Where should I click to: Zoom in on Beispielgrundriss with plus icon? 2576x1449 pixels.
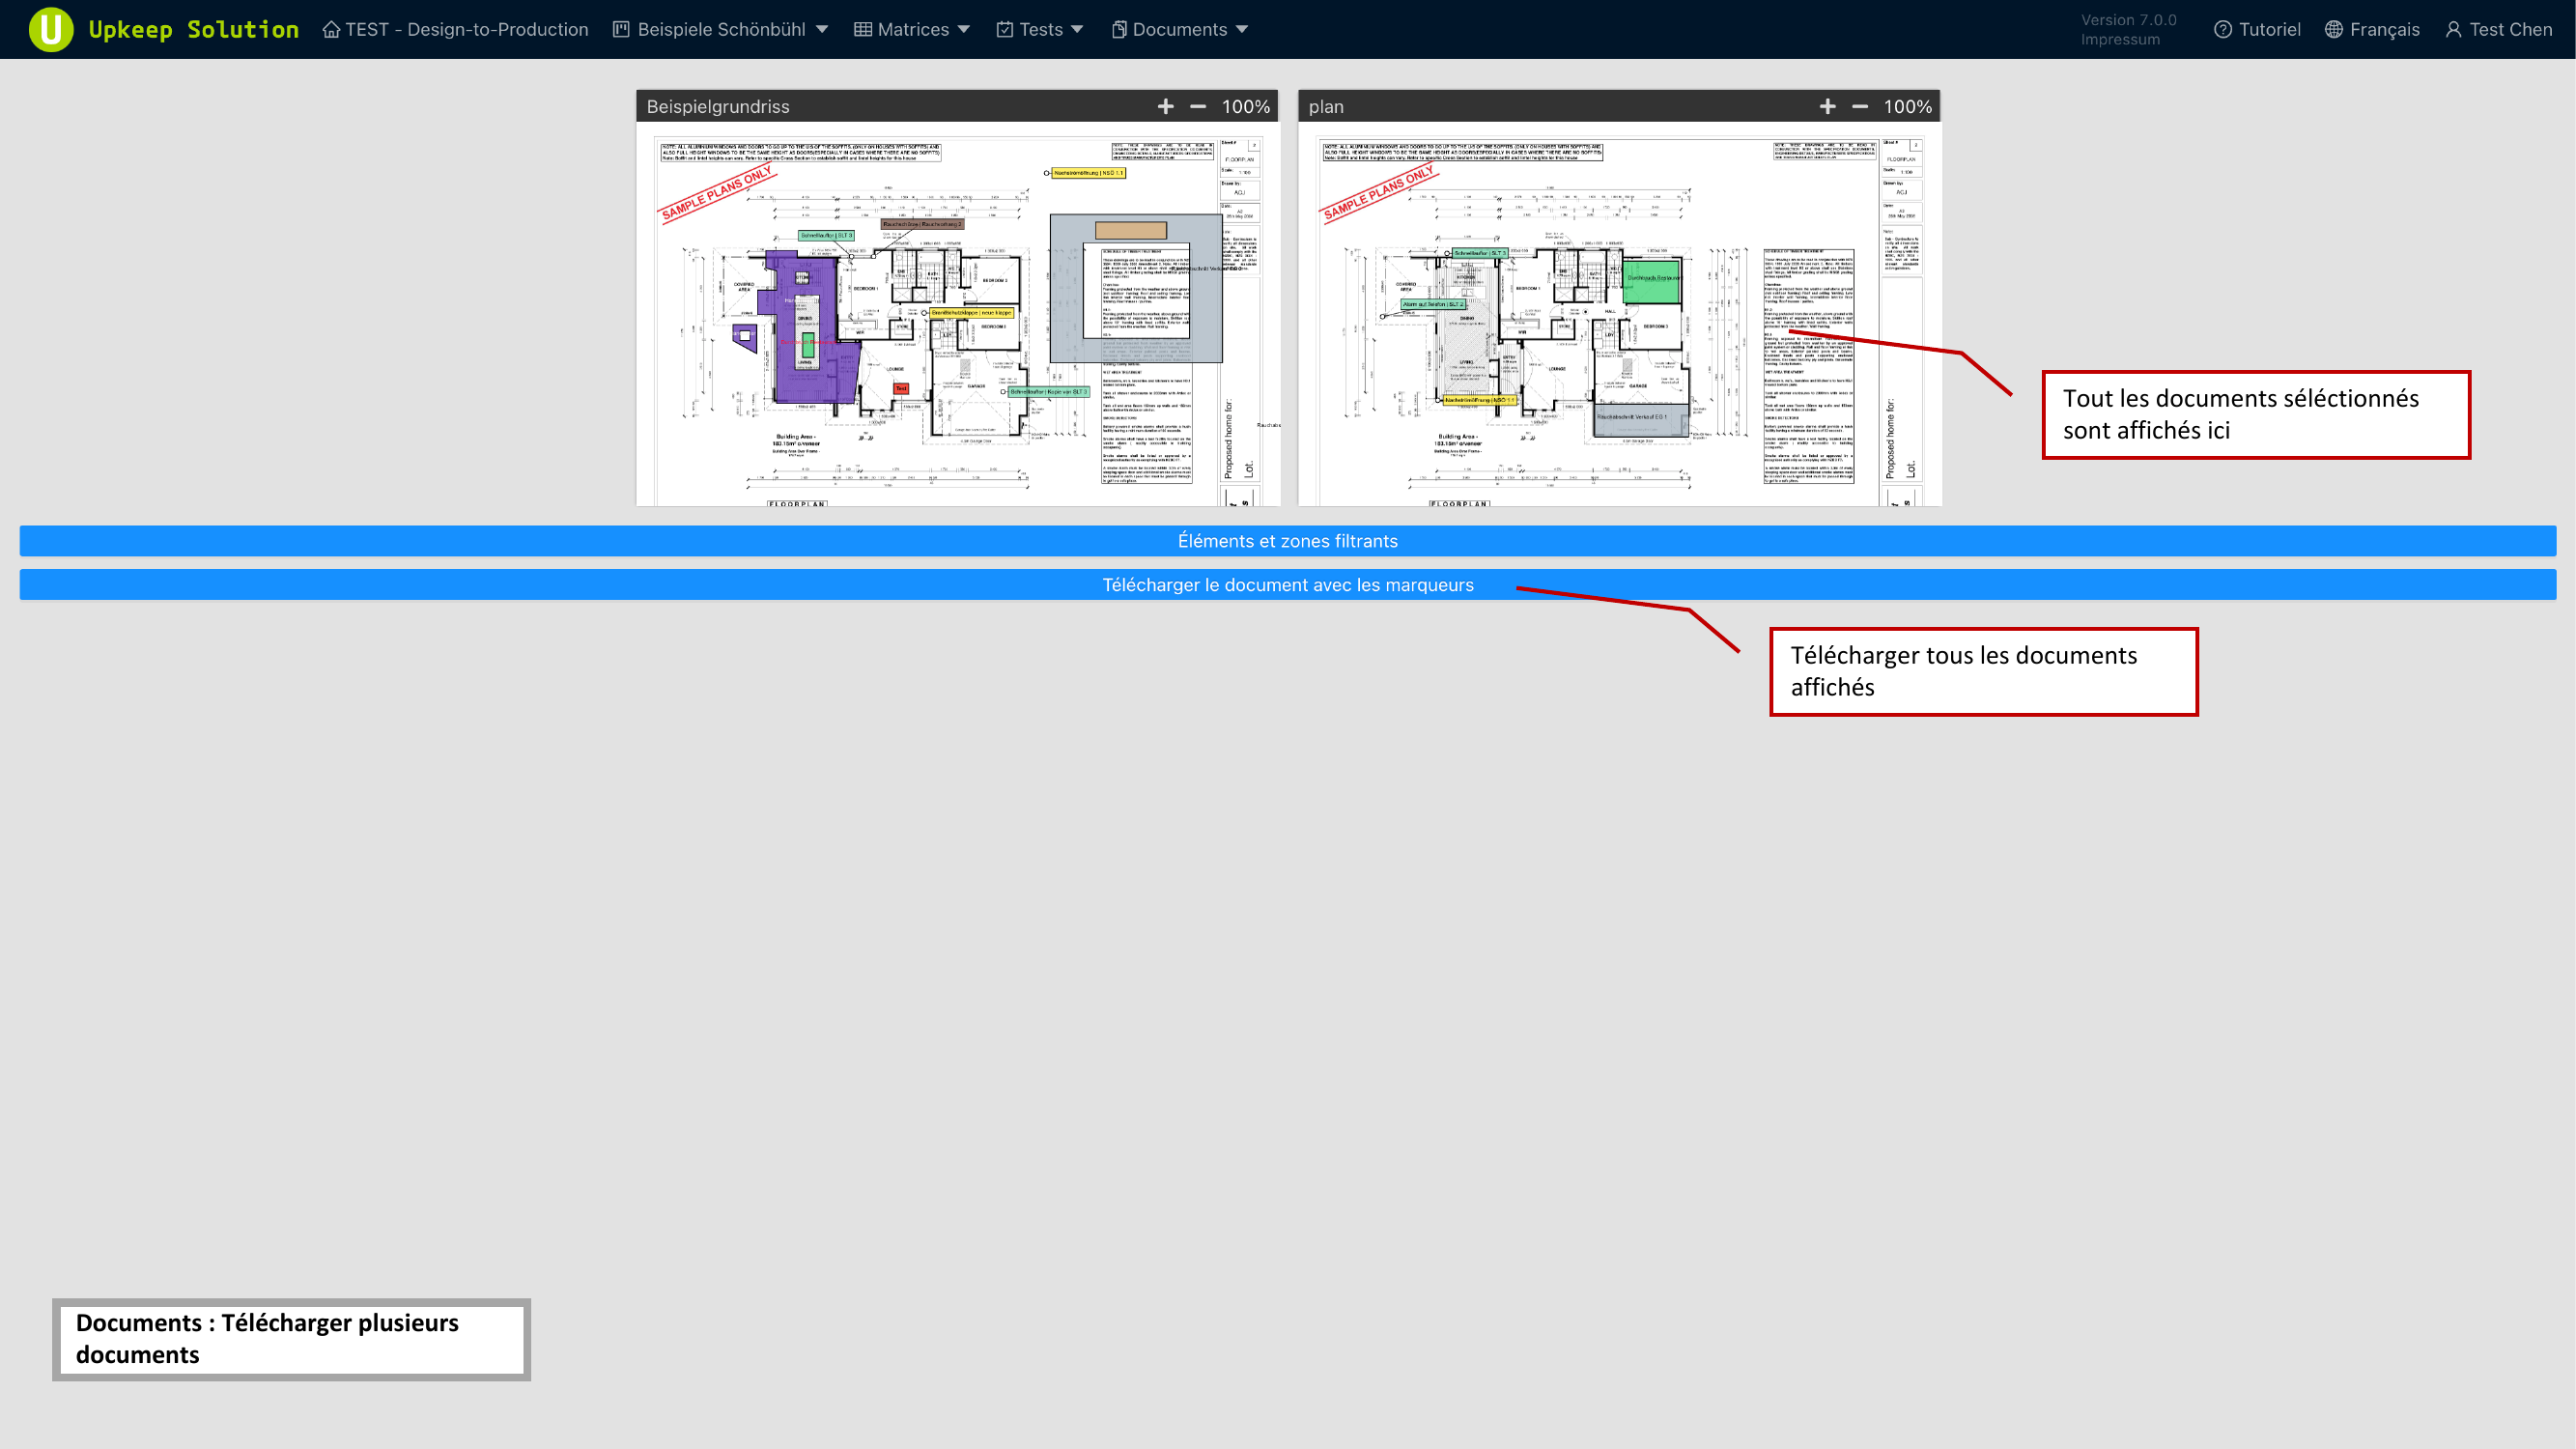(x=1165, y=106)
